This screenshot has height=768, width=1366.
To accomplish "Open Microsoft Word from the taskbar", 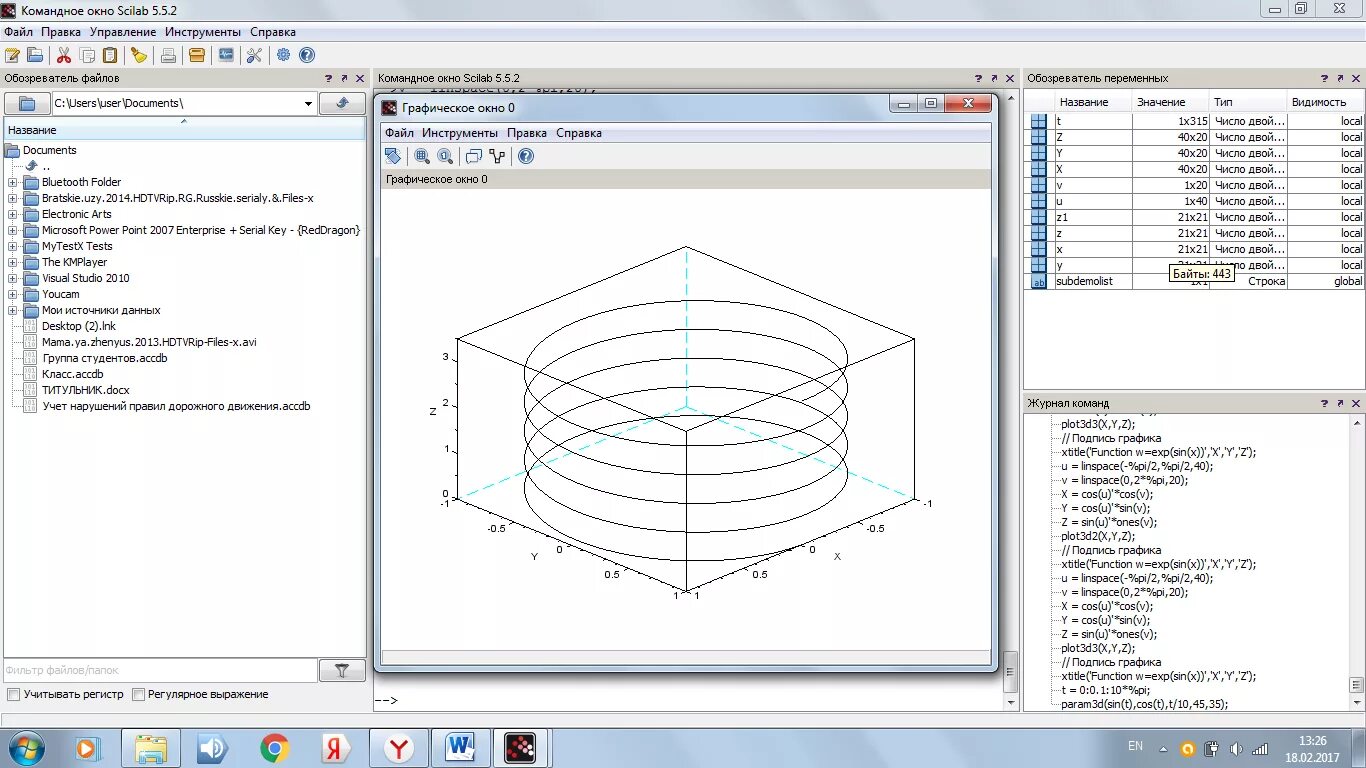I will tap(461, 748).
